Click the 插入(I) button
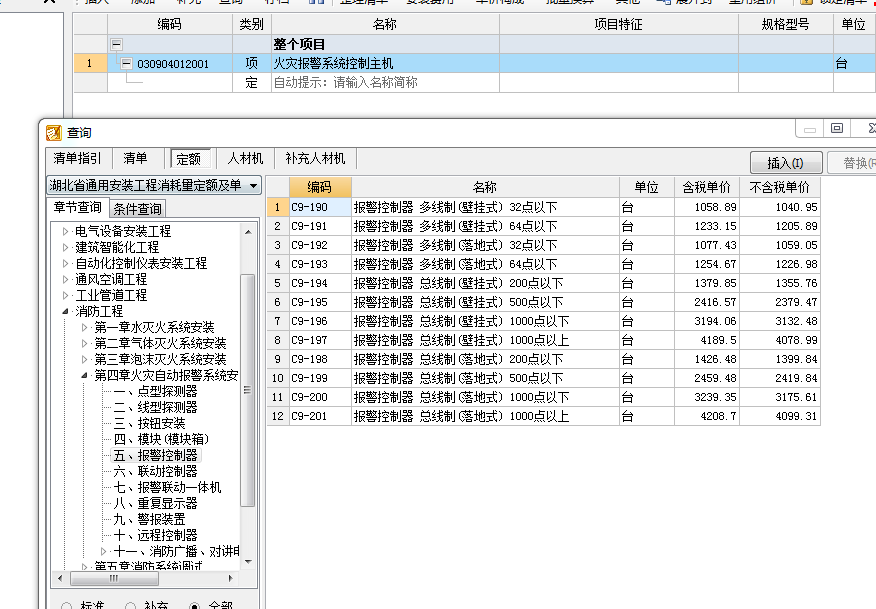Image resolution: width=876 pixels, height=609 pixels. (785, 163)
